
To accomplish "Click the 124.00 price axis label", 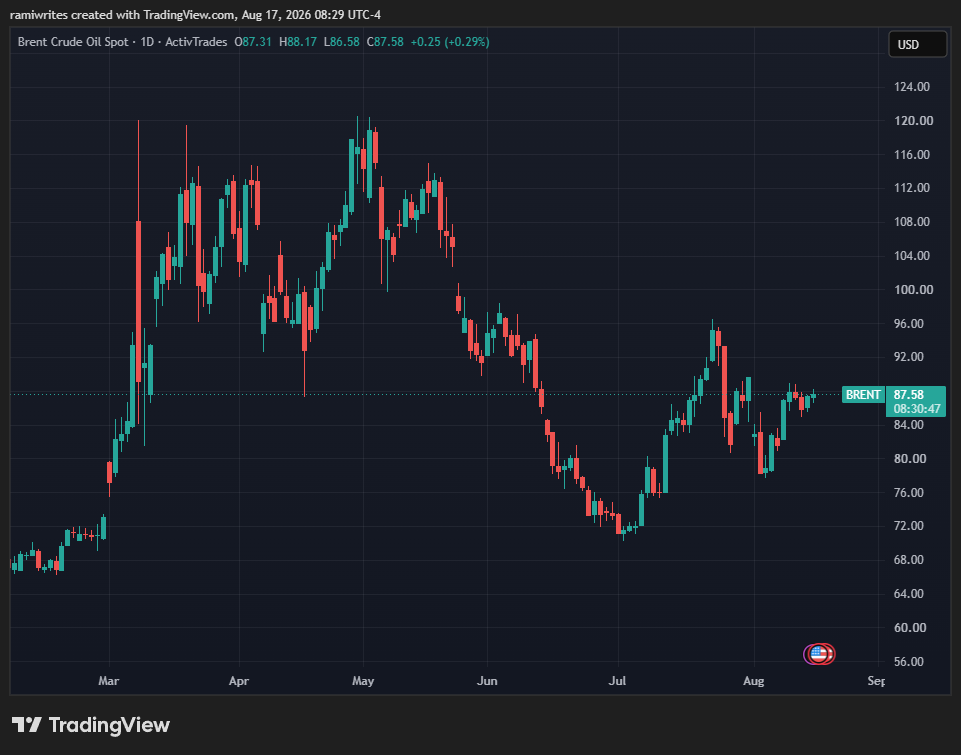I will point(913,87).
